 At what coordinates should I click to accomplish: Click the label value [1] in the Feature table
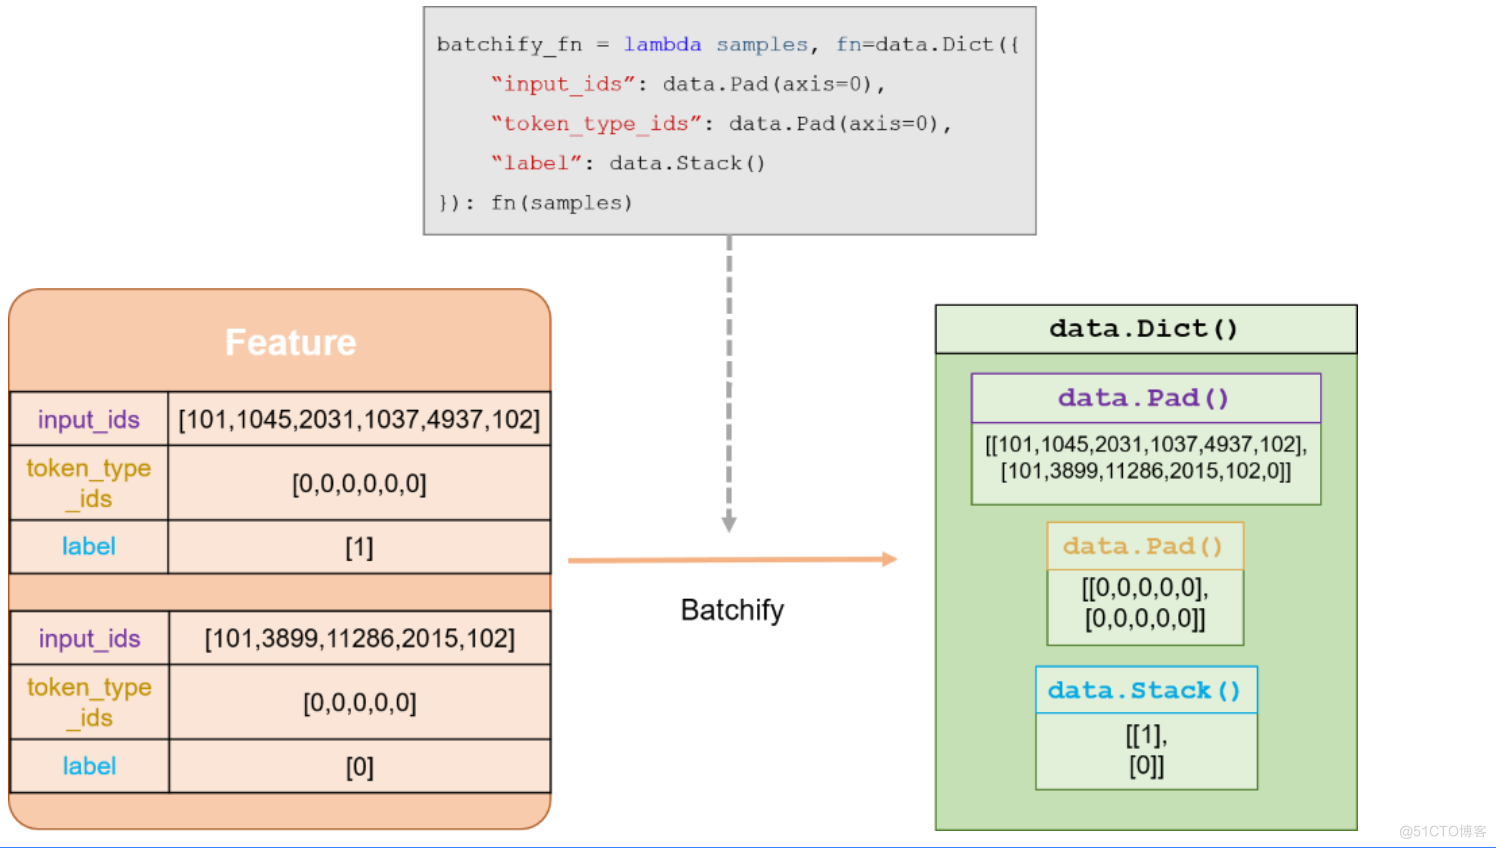[359, 547]
